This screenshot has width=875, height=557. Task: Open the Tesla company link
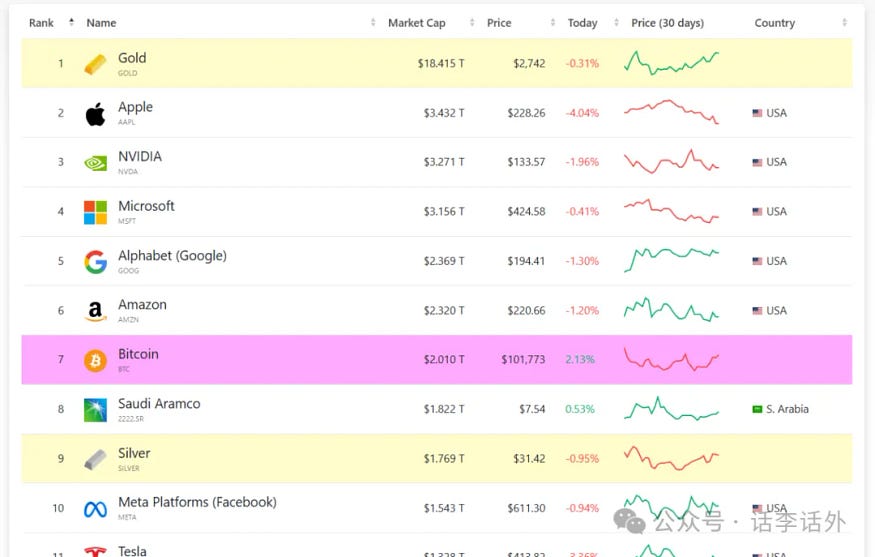pos(132,551)
